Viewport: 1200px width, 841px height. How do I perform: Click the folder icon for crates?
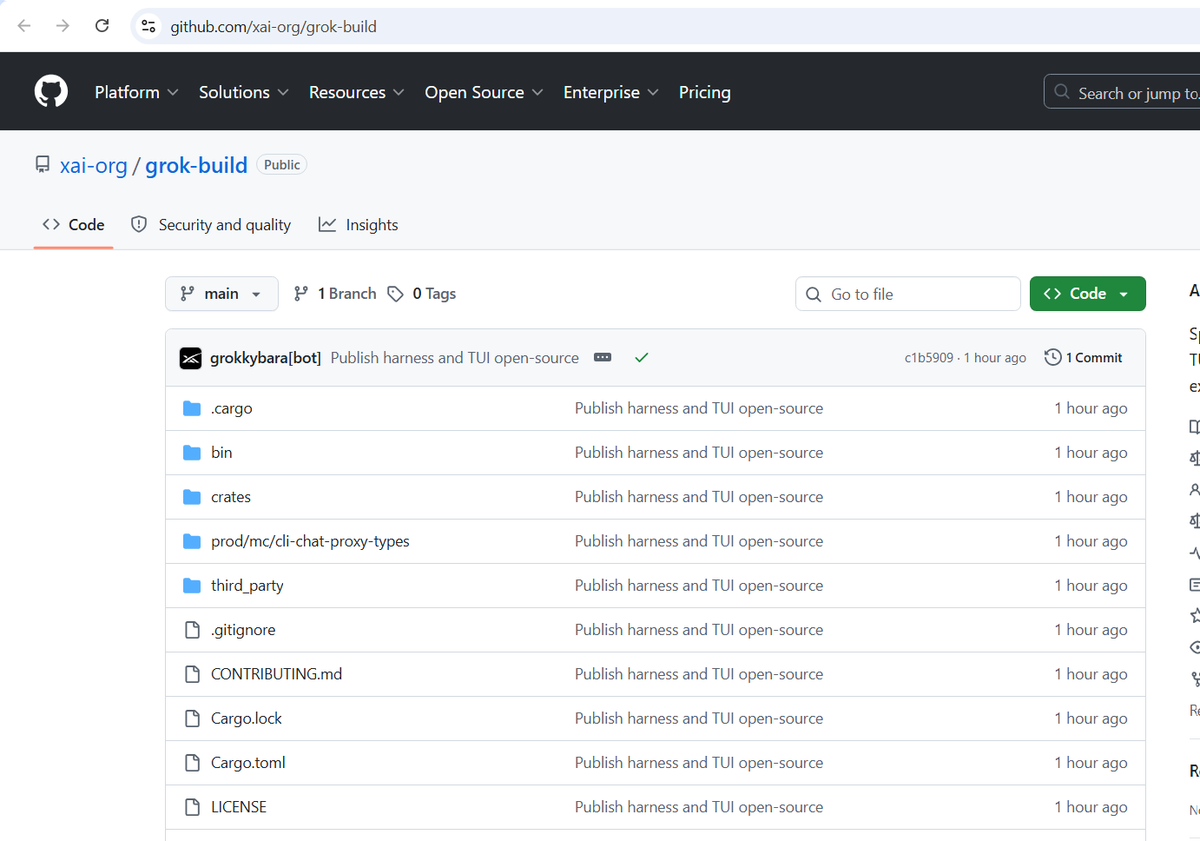192,497
